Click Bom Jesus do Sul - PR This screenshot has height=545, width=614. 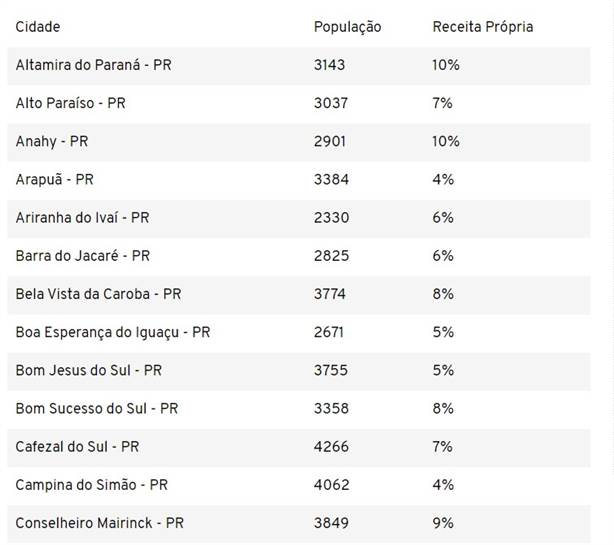88,371
